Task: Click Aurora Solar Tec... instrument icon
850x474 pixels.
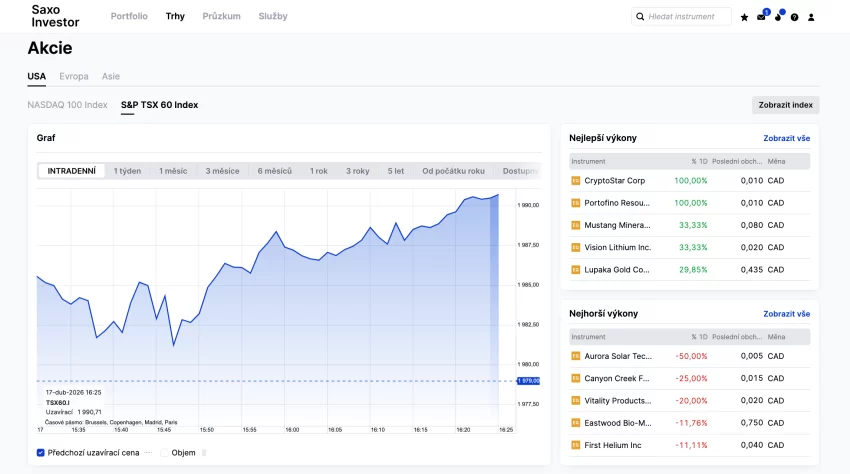Action: pyautogui.click(x=576, y=356)
